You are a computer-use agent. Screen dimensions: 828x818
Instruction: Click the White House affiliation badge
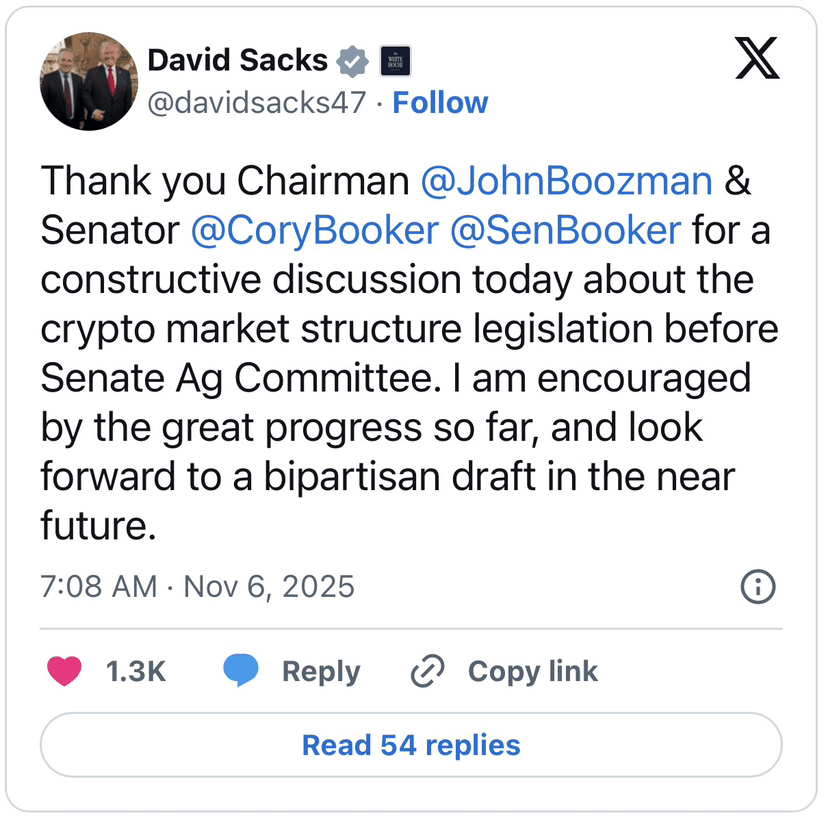(x=395, y=61)
